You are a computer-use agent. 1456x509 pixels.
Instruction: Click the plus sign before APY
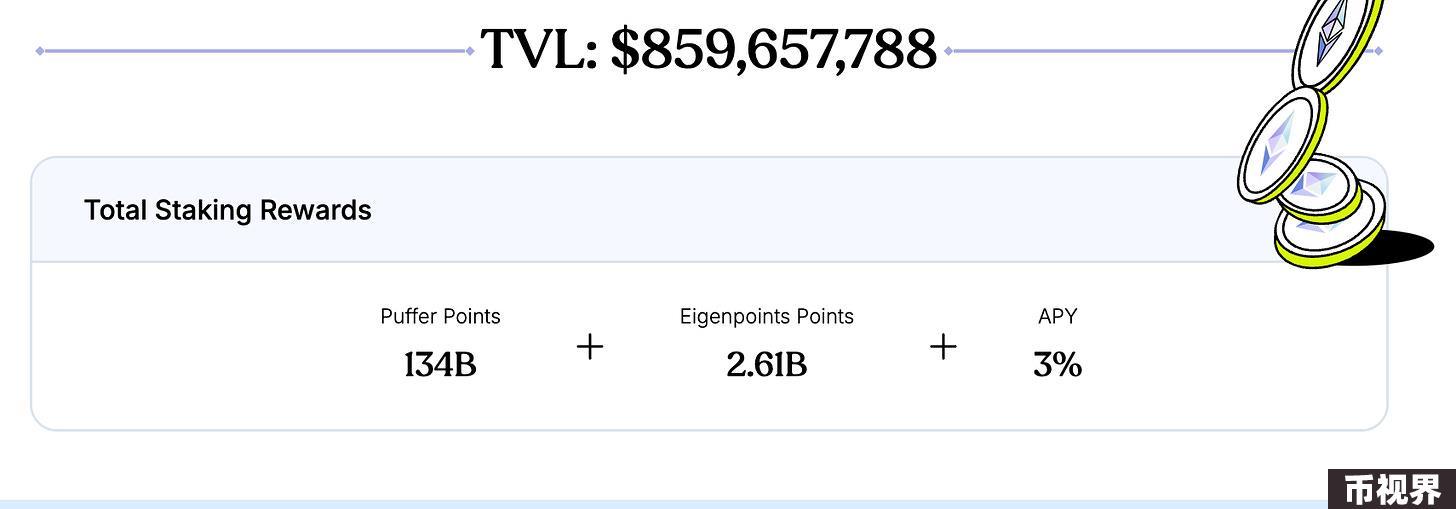(x=943, y=347)
